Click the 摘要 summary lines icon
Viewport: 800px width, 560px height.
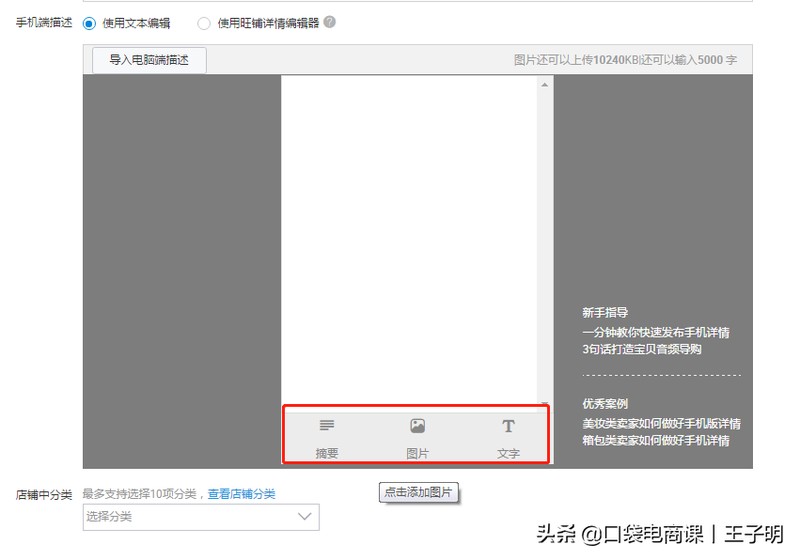(x=327, y=425)
